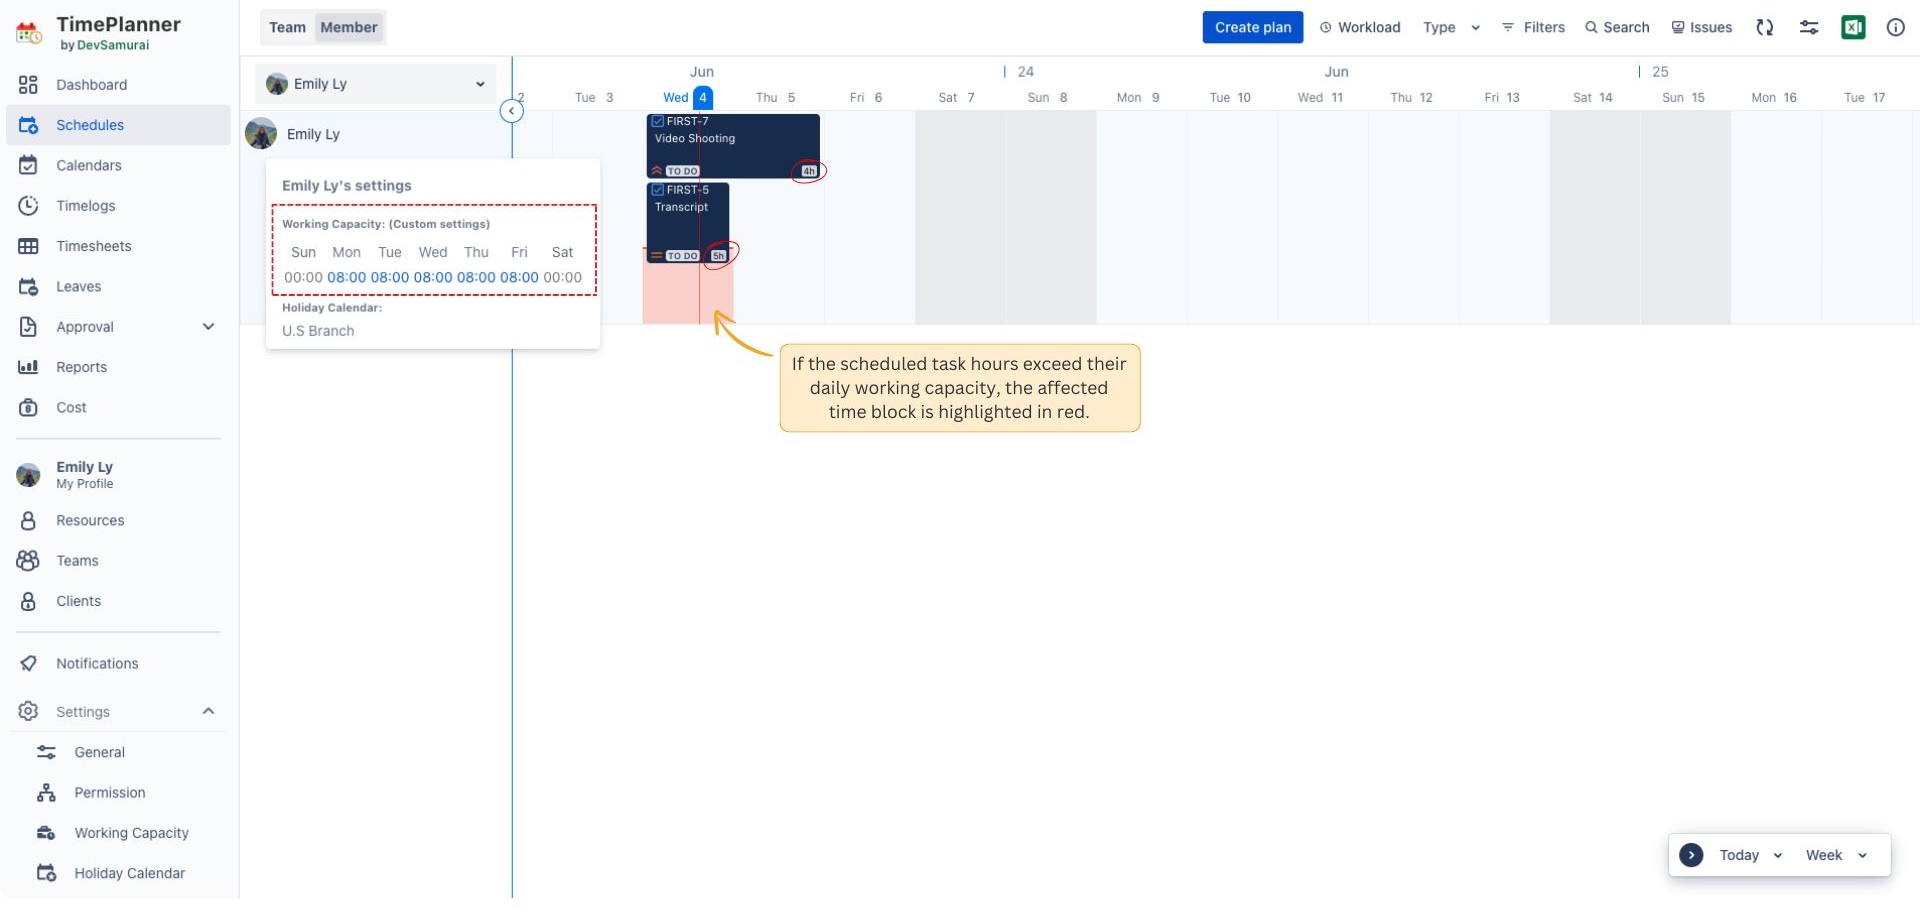Switch to Team view toggle
This screenshot has width=1920, height=913.
coord(287,27)
